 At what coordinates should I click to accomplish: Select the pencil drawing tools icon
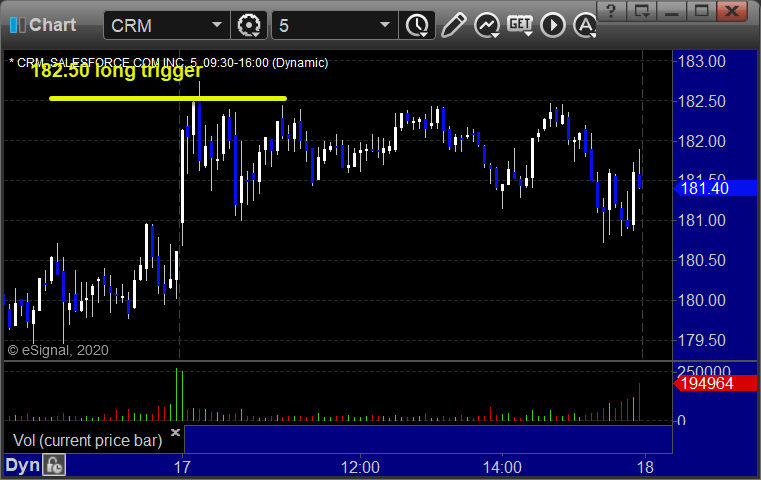point(453,25)
